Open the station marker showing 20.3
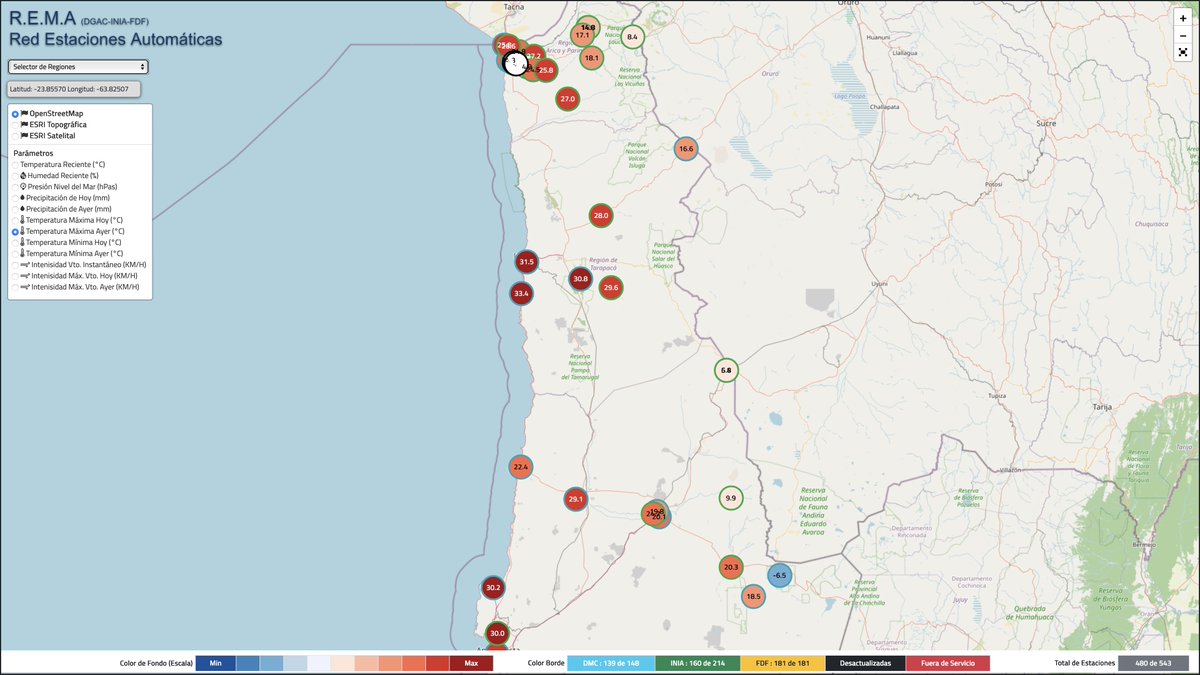Screen dimensions: 1200x675 (730, 567)
